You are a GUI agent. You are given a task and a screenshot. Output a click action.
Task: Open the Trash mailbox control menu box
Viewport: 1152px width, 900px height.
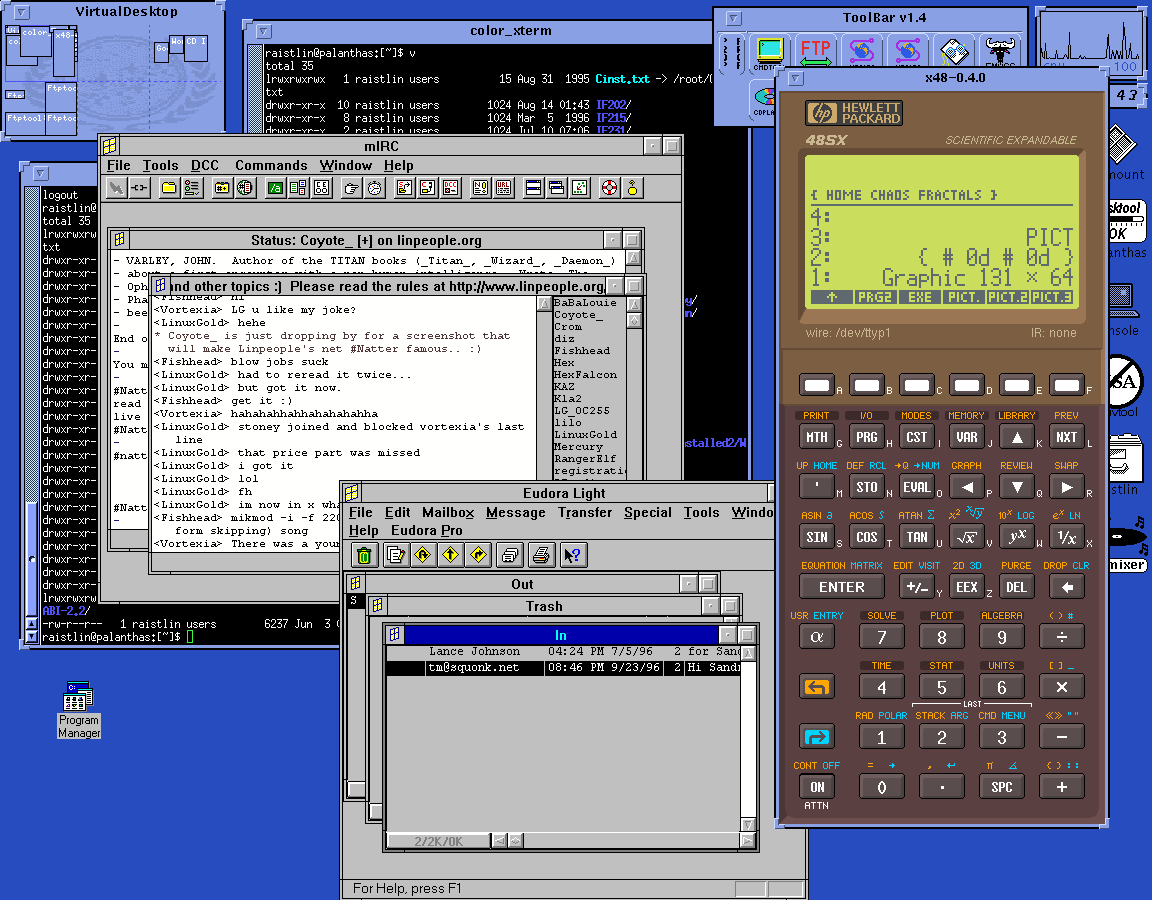[377, 605]
